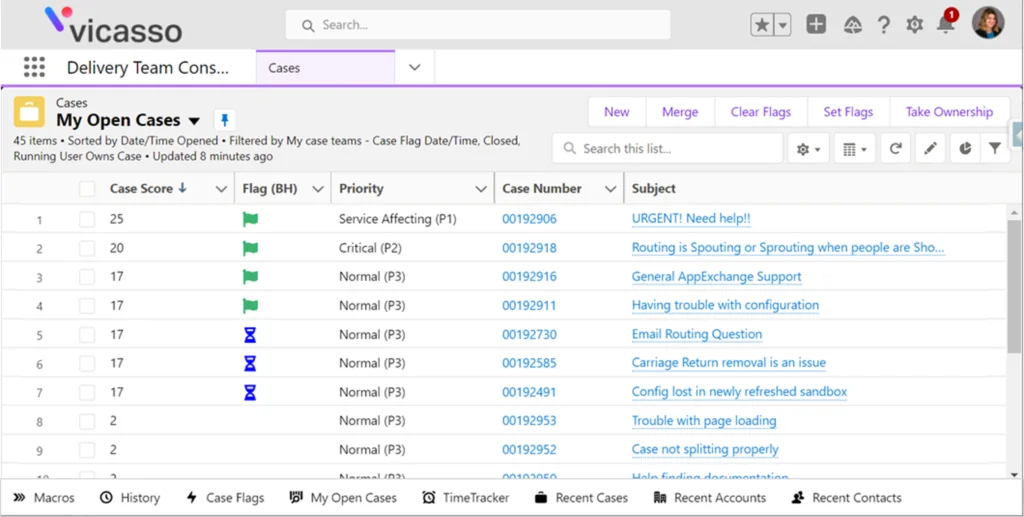
Task: Open the Display As table dropdown
Action: click(855, 149)
